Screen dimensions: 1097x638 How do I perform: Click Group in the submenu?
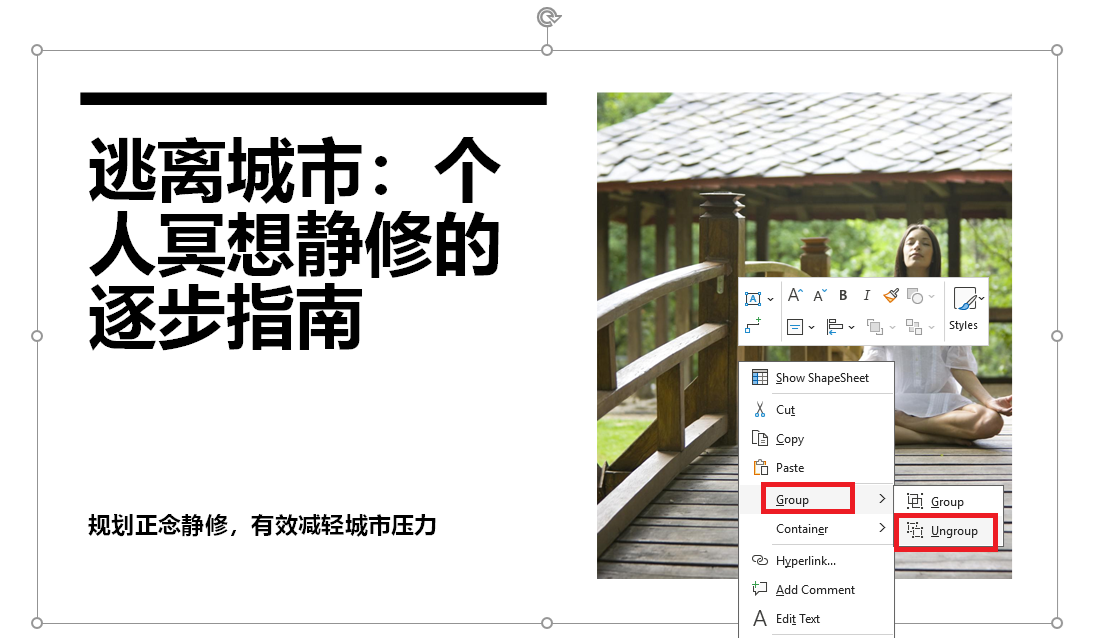tap(948, 502)
